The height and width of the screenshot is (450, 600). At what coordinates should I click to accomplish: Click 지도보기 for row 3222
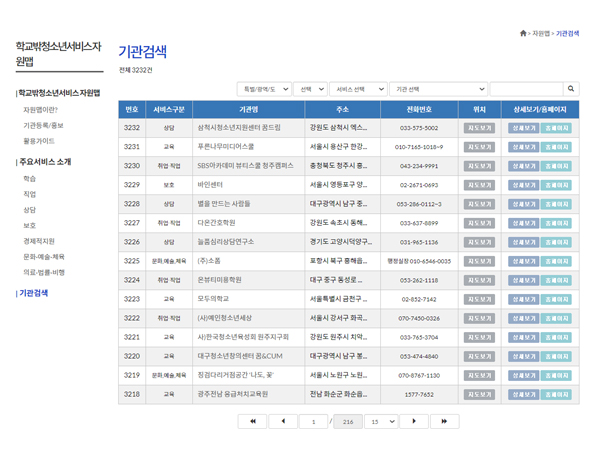tap(479, 318)
